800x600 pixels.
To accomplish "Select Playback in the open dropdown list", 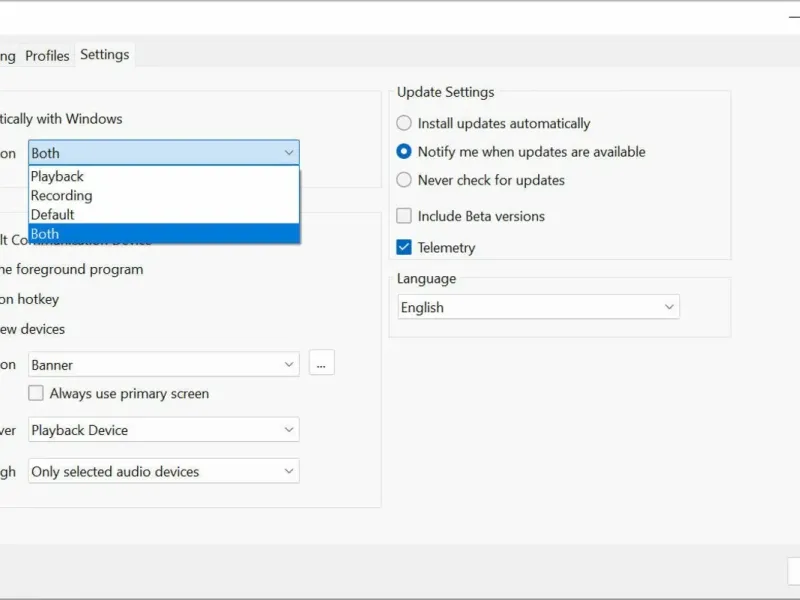I will click(58, 177).
